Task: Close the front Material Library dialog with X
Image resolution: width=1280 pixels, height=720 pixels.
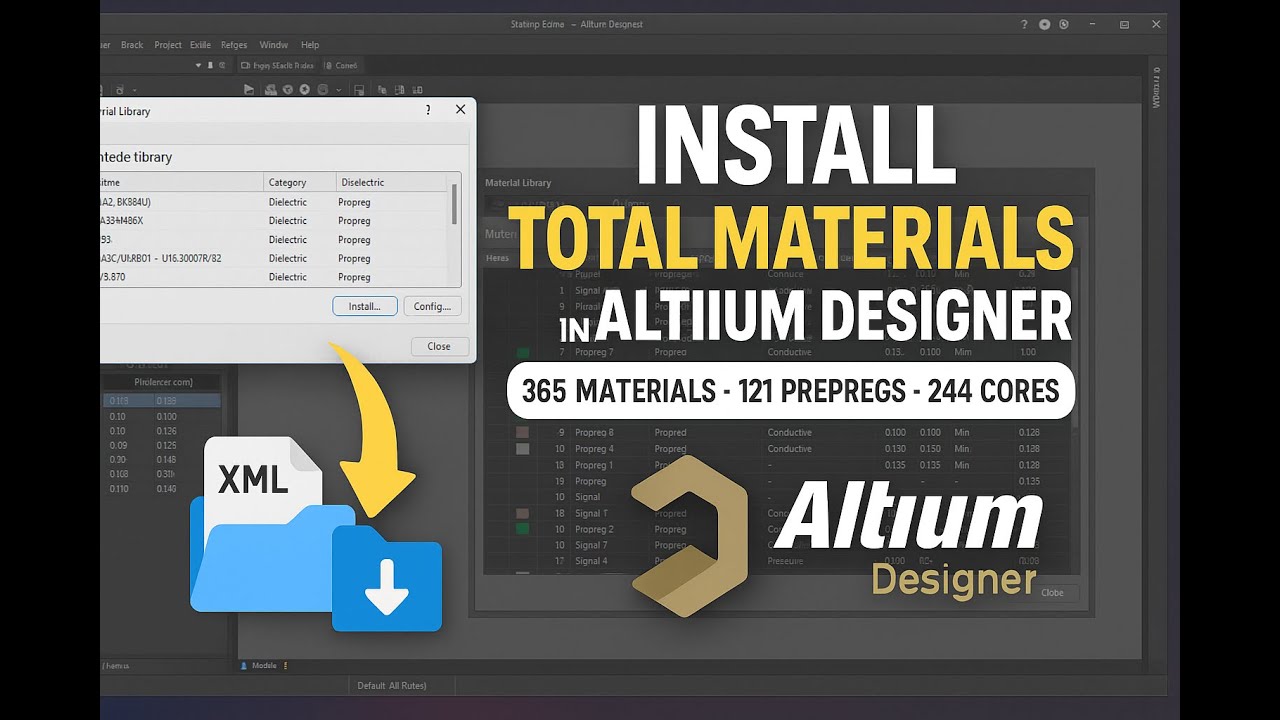Action: click(460, 110)
